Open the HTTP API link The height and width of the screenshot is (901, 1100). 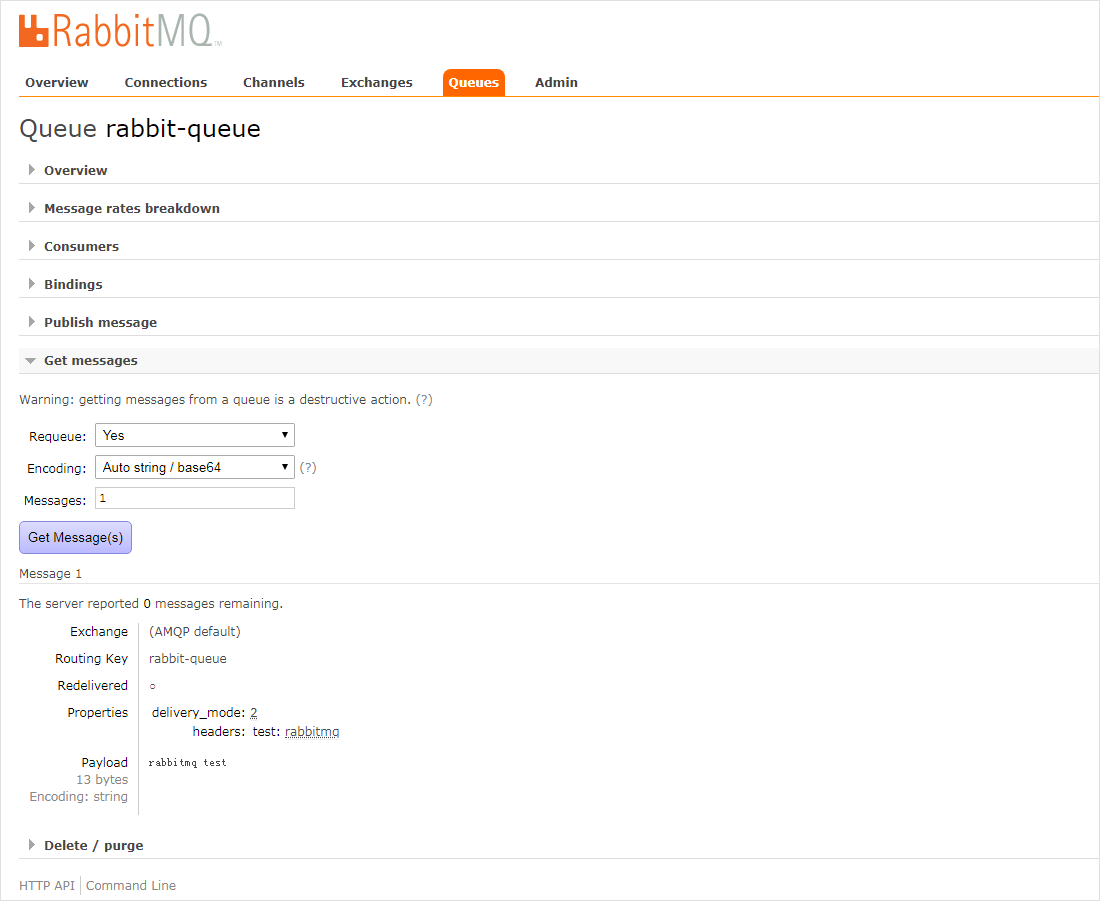(x=46, y=886)
